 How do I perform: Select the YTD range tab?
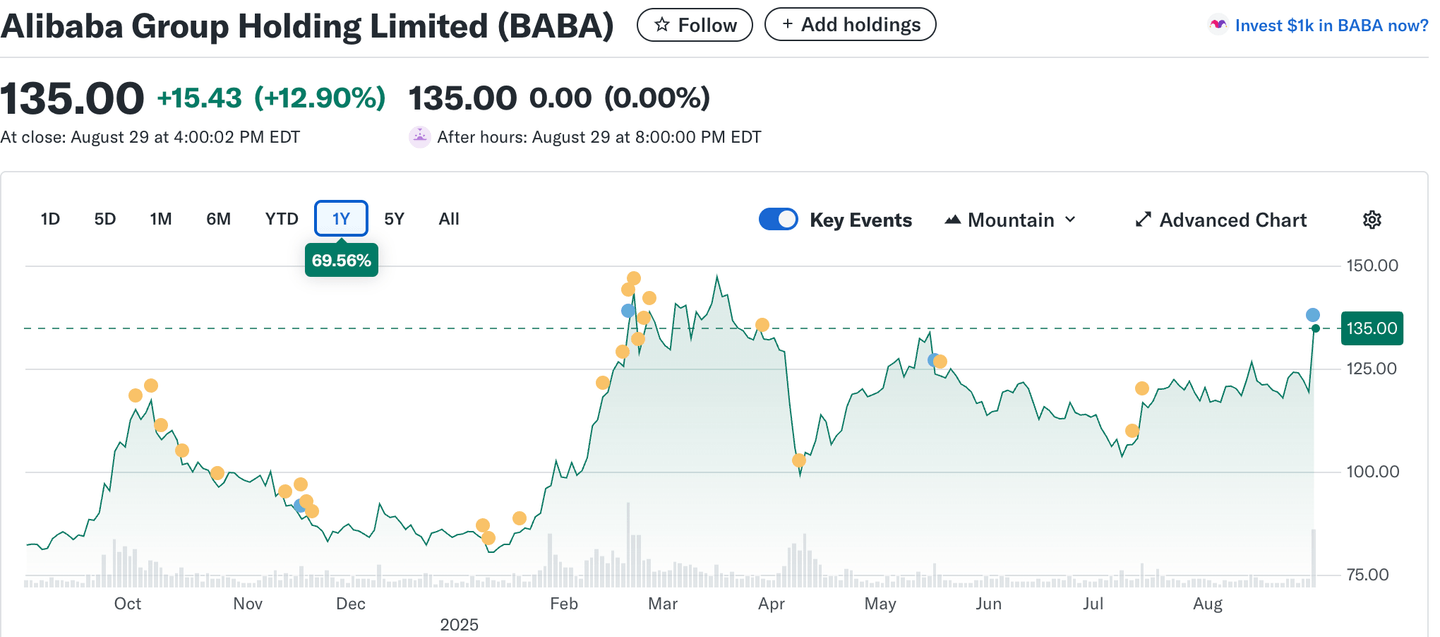pyautogui.click(x=281, y=219)
